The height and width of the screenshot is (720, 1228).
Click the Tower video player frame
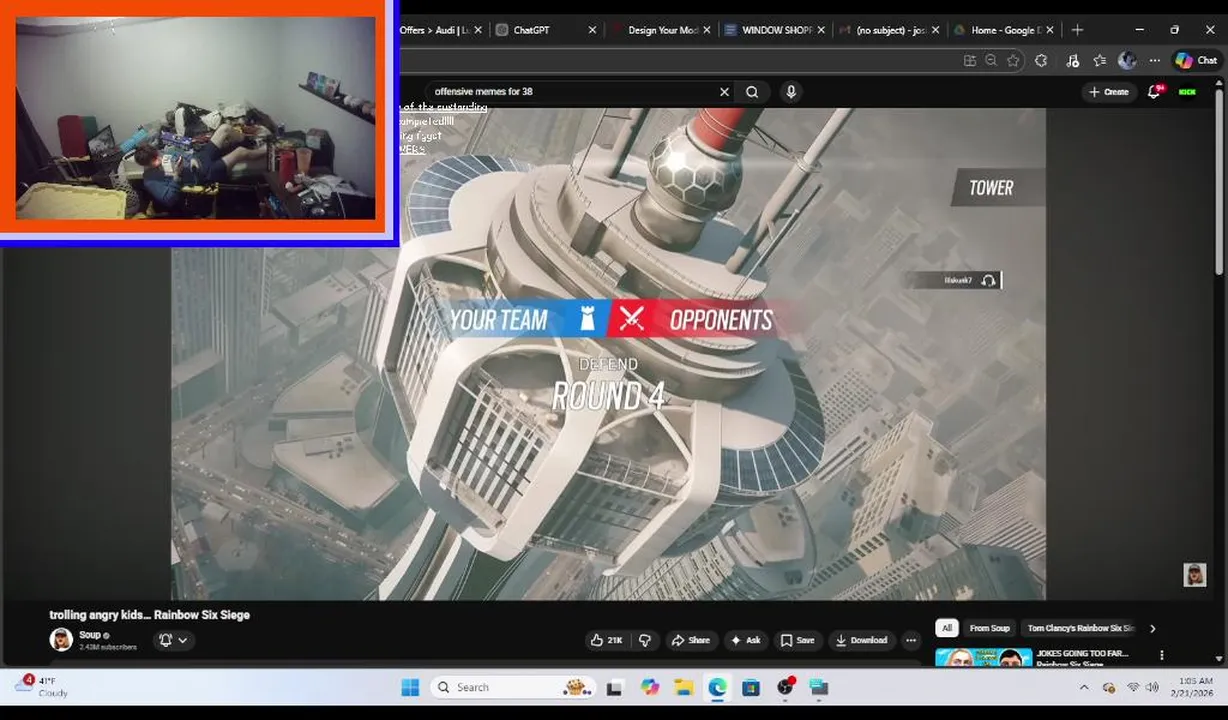[608, 354]
